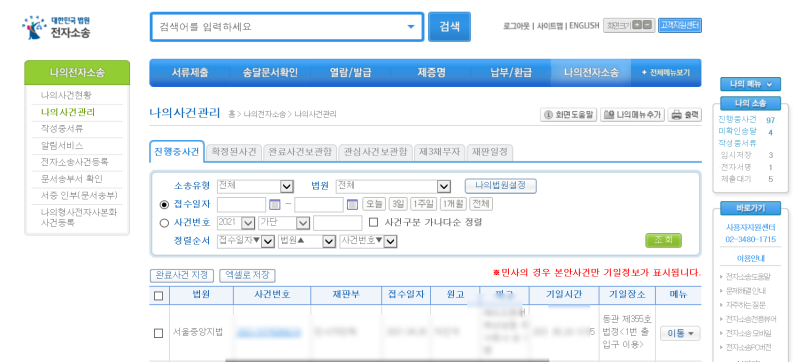The height and width of the screenshot is (362, 800).
Task: Open the start date calendar icon
Action: tap(275, 204)
